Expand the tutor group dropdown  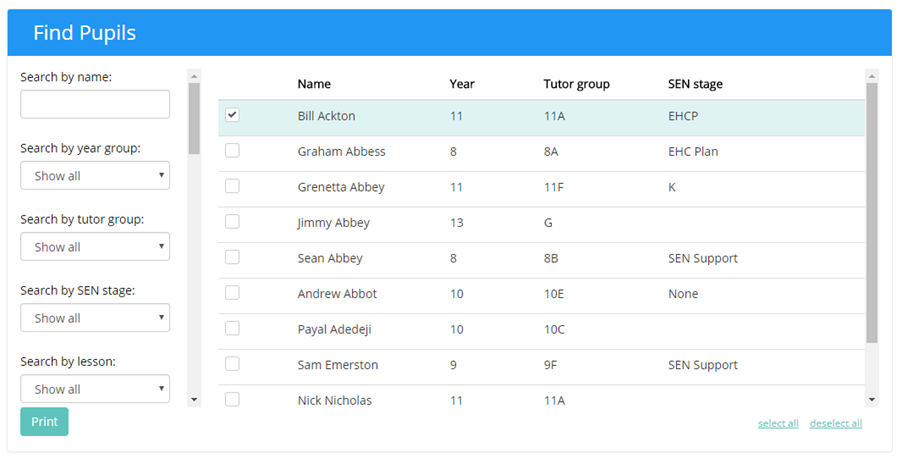tap(95, 247)
